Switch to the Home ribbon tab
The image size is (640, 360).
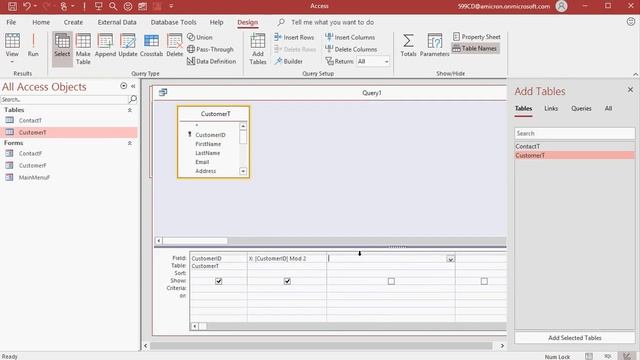pyautogui.click(x=41, y=22)
